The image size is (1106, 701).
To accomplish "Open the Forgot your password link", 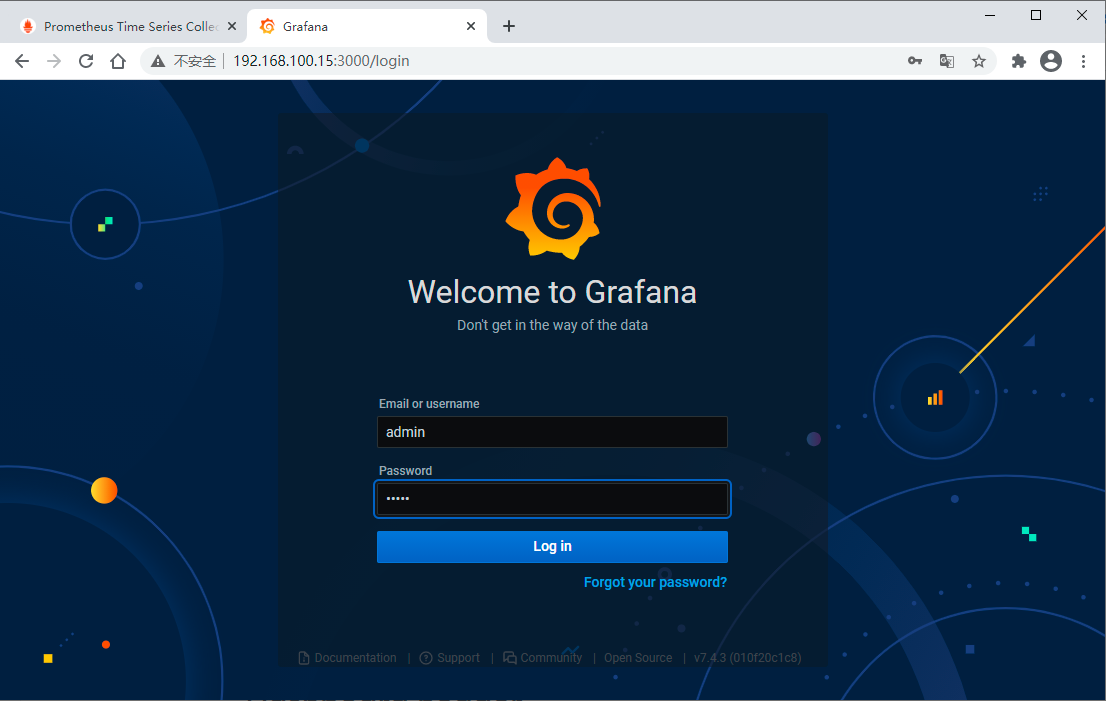I will [x=655, y=582].
